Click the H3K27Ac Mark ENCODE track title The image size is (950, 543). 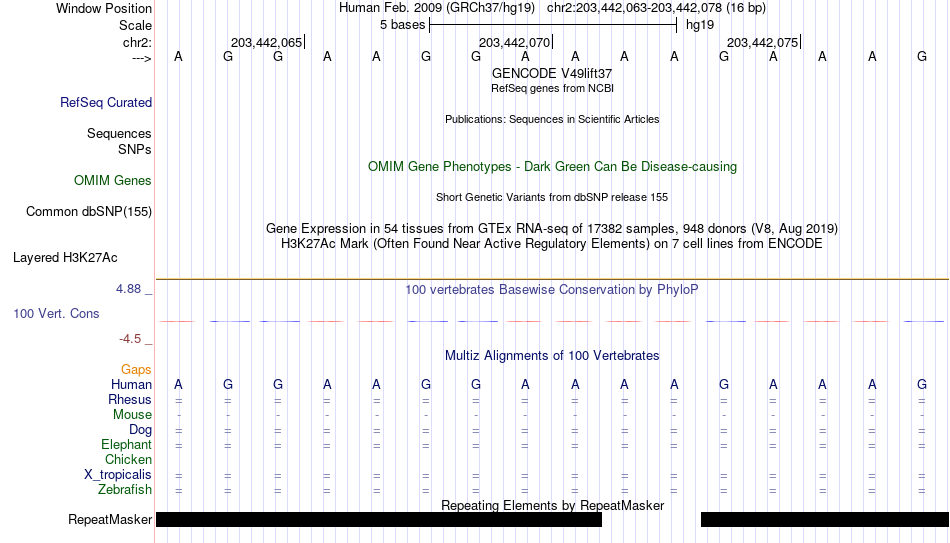click(552, 244)
